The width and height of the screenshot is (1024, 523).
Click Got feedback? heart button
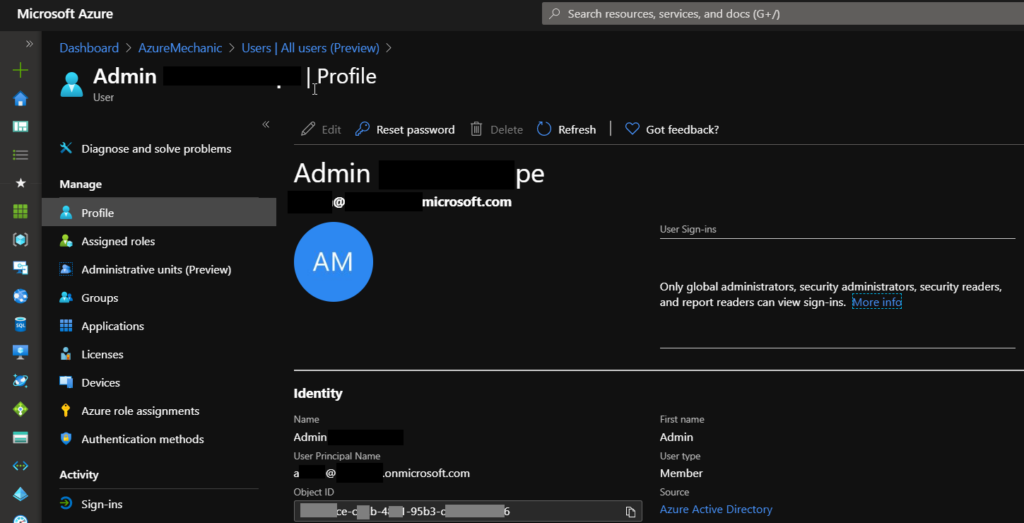672,129
